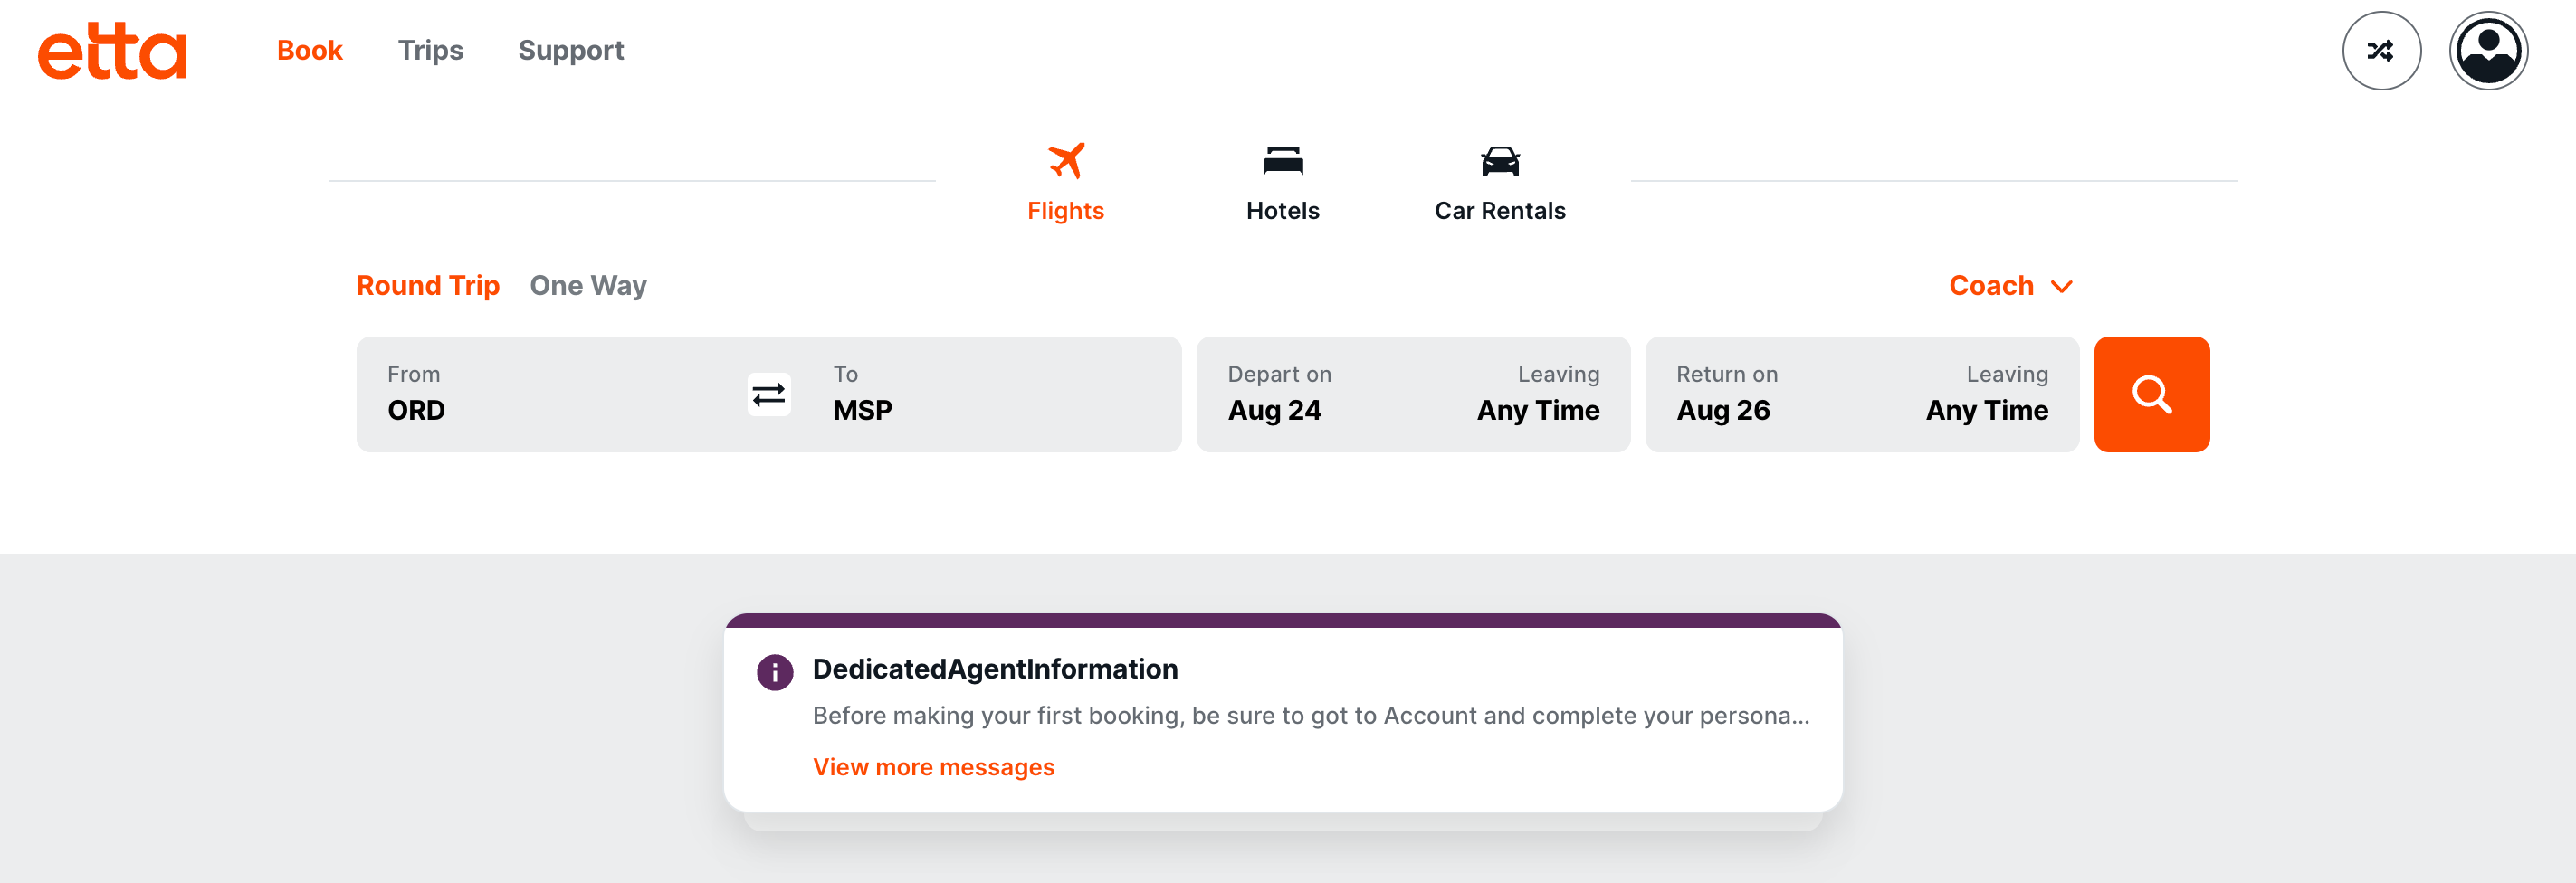
Task: Expand the Coach cabin class dropdown
Action: click(x=2010, y=286)
